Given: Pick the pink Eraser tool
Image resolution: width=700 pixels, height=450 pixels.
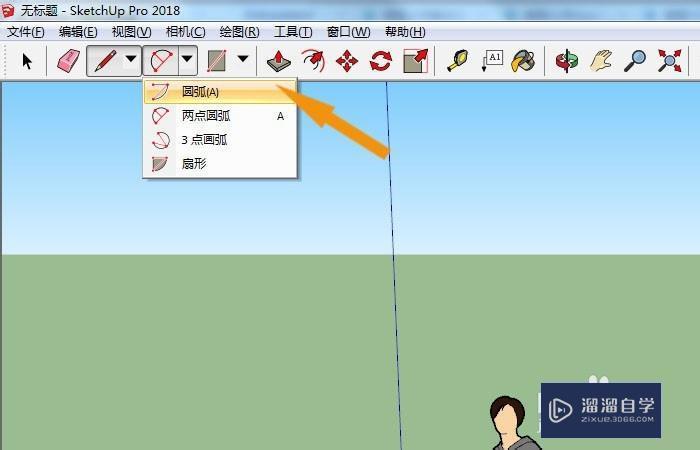Looking at the screenshot, I should (68, 61).
